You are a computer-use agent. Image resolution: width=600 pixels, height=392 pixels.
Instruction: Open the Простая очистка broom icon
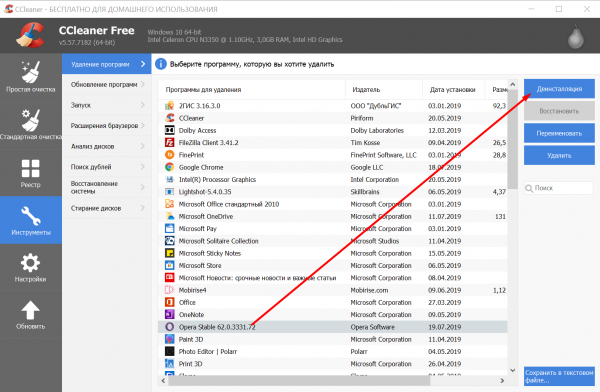point(31,72)
